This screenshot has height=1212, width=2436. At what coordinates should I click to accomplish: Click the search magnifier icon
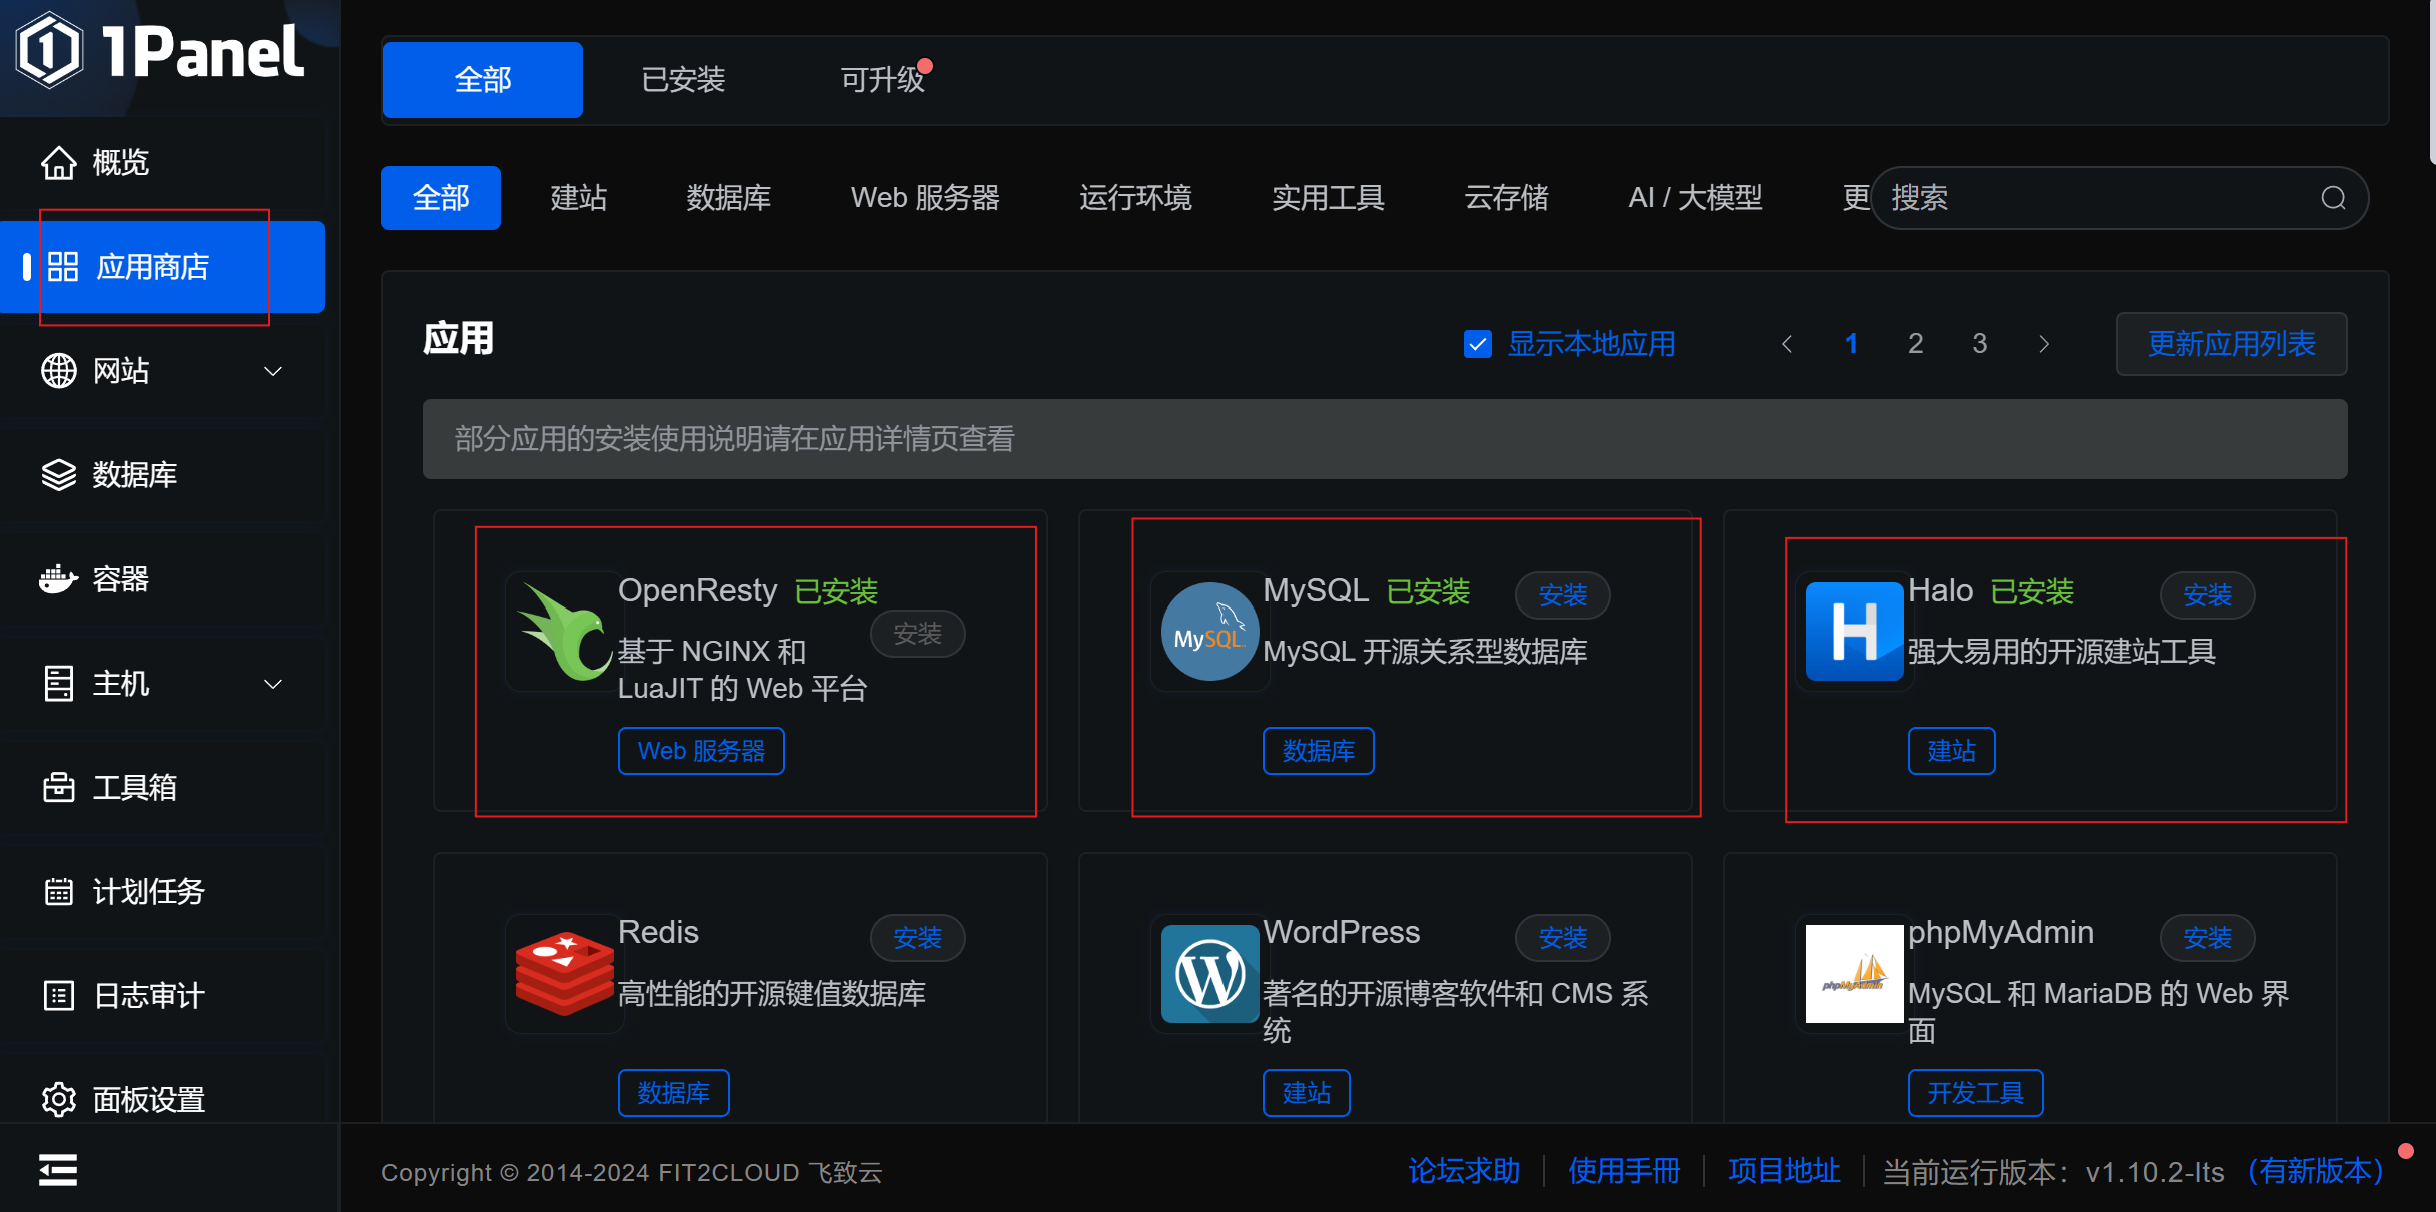tap(2333, 198)
